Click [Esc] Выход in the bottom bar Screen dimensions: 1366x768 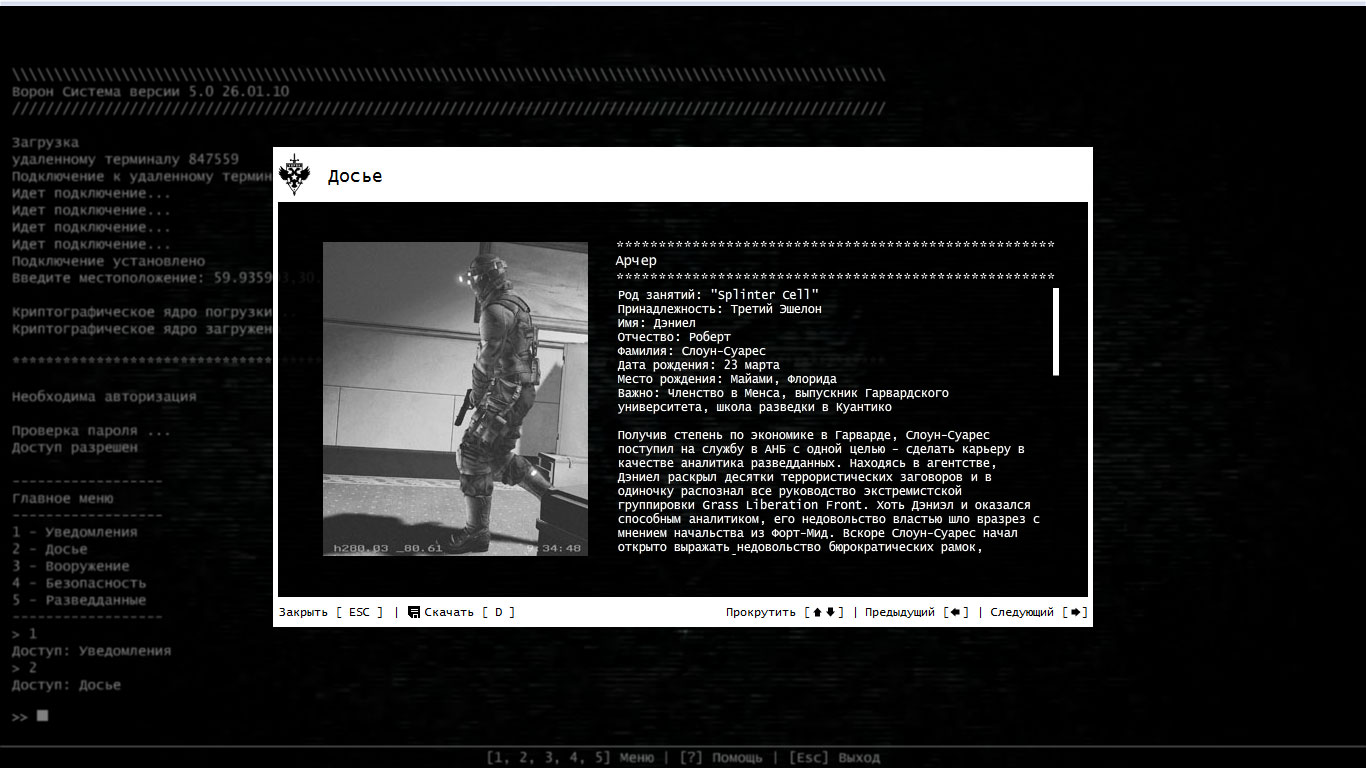[834, 757]
